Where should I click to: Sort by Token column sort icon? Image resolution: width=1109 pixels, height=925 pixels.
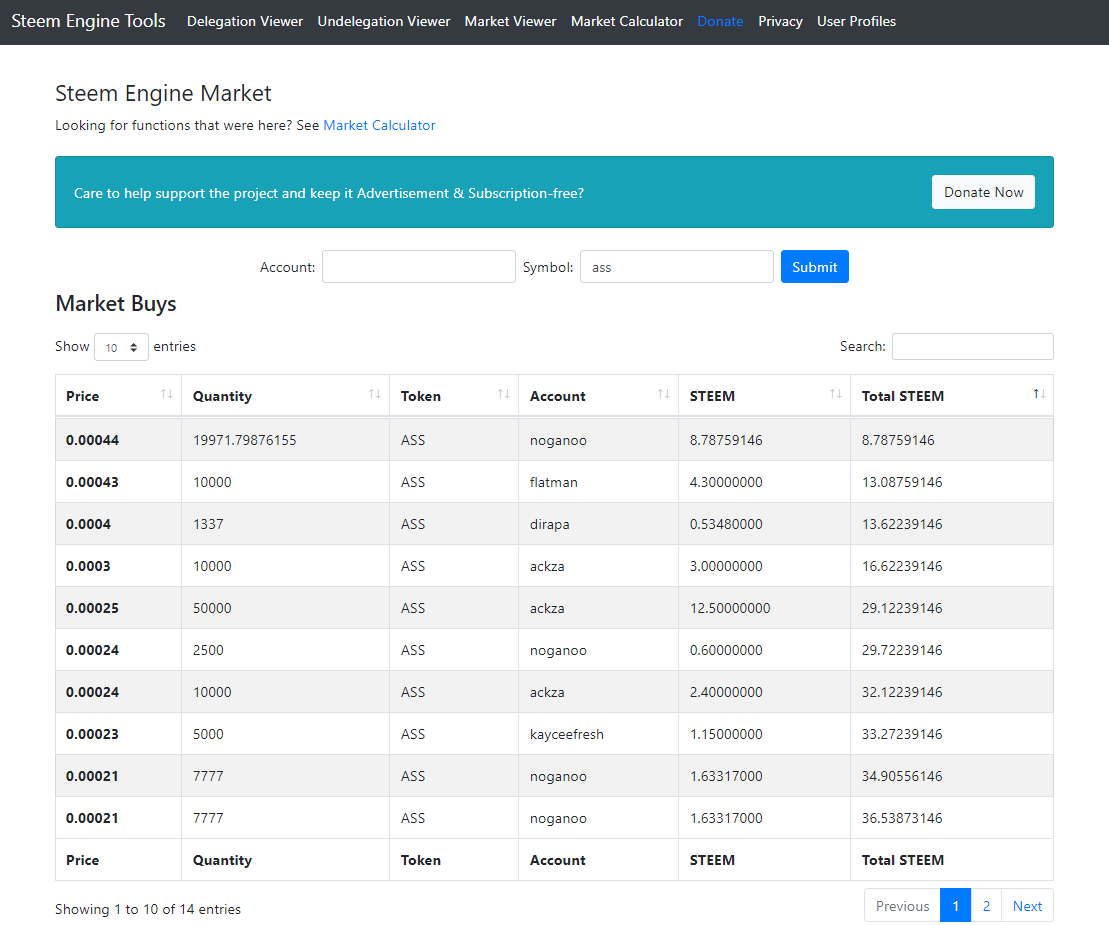click(504, 394)
